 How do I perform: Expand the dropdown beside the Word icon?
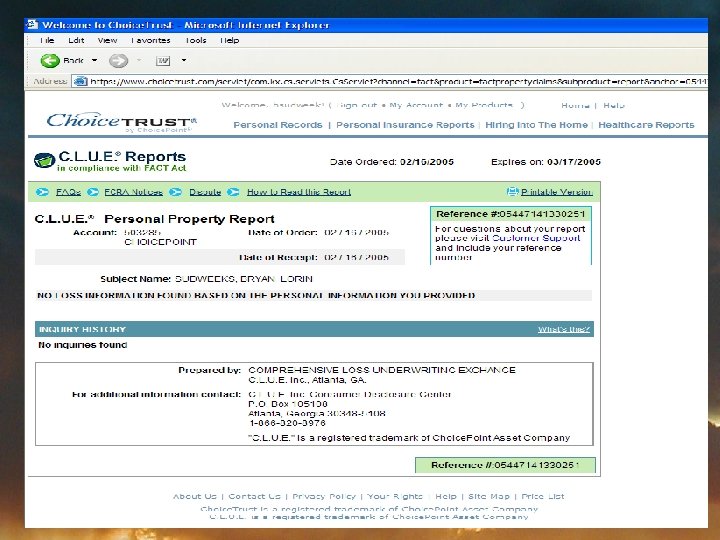coord(184,60)
